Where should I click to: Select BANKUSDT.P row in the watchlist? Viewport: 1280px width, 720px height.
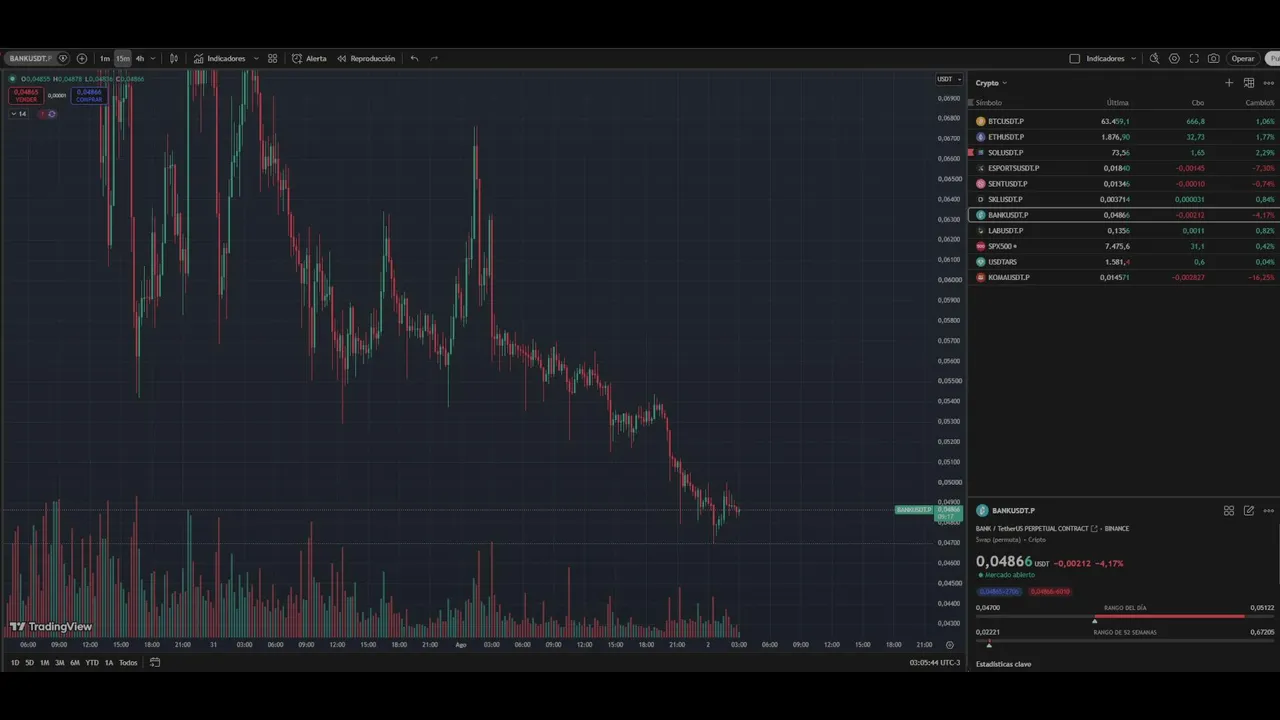click(1124, 215)
